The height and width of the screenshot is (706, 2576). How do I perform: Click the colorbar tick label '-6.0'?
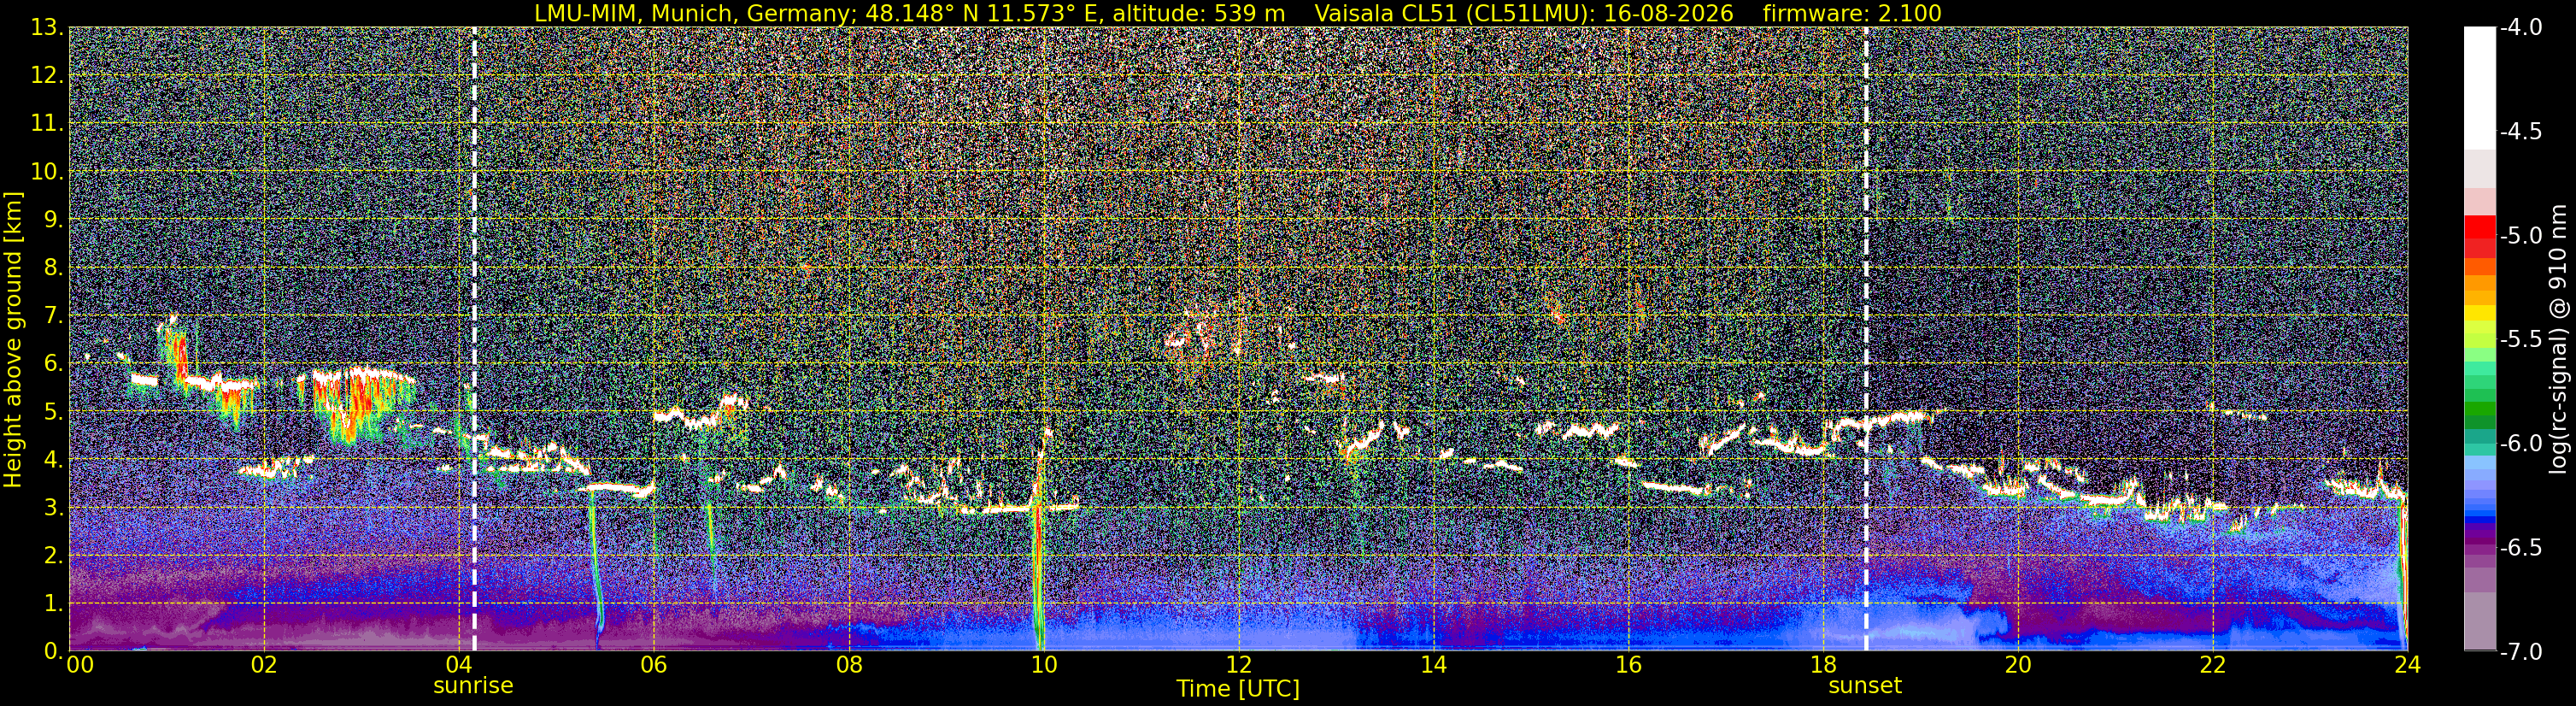coord(2521,444)
